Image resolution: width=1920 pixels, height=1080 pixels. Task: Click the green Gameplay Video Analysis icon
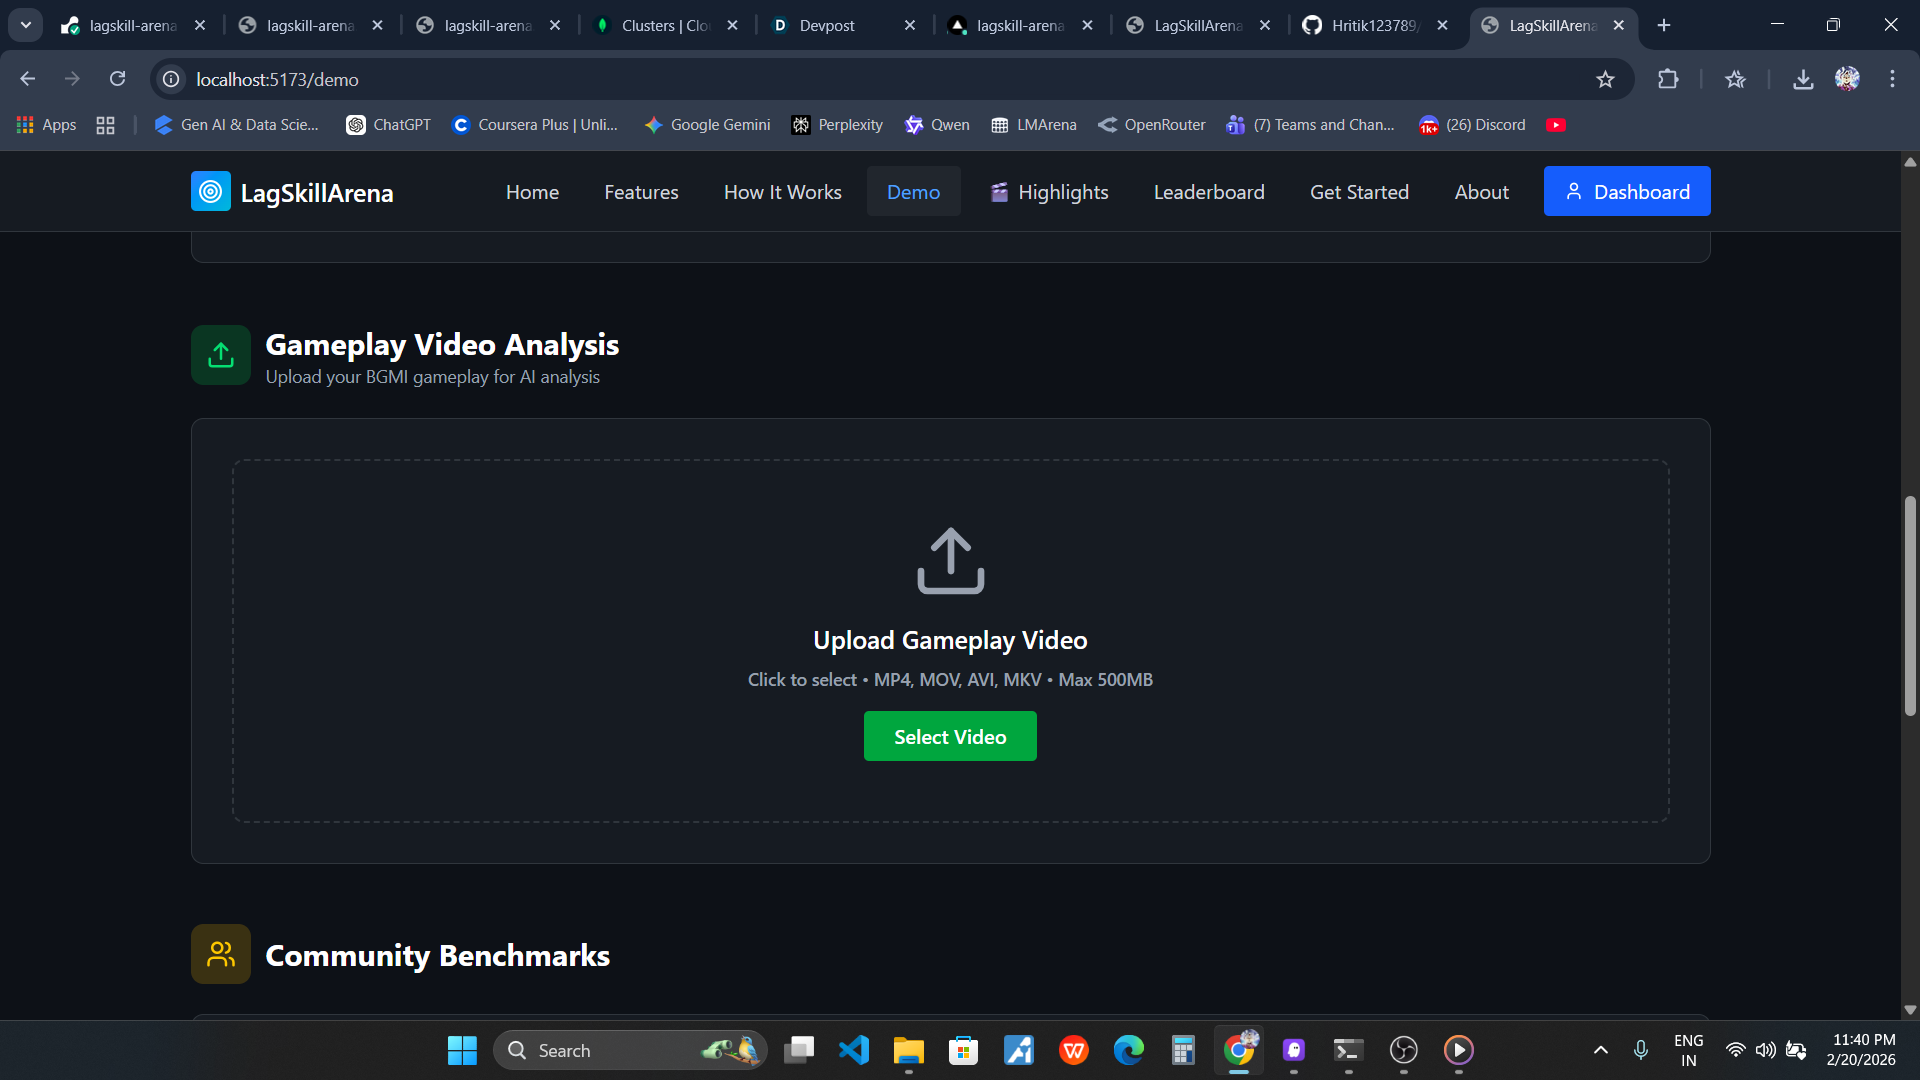[220, 355]
